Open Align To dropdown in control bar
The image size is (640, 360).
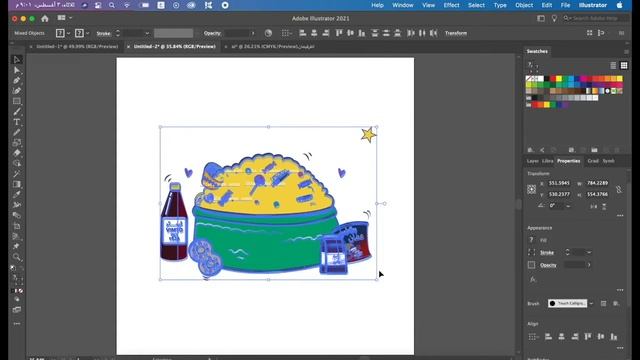[286, 33]
